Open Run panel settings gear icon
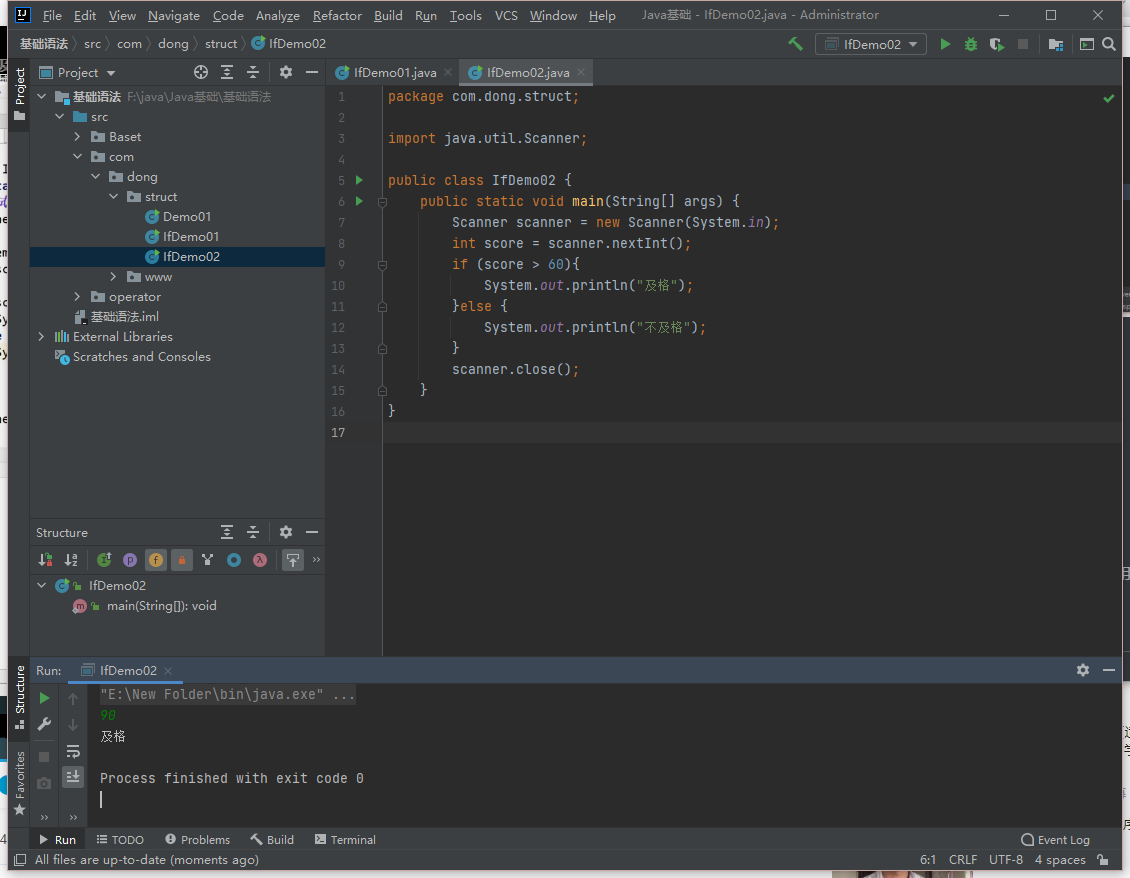The width and height of the screenshot is (1130, 878). (1083, 670)
